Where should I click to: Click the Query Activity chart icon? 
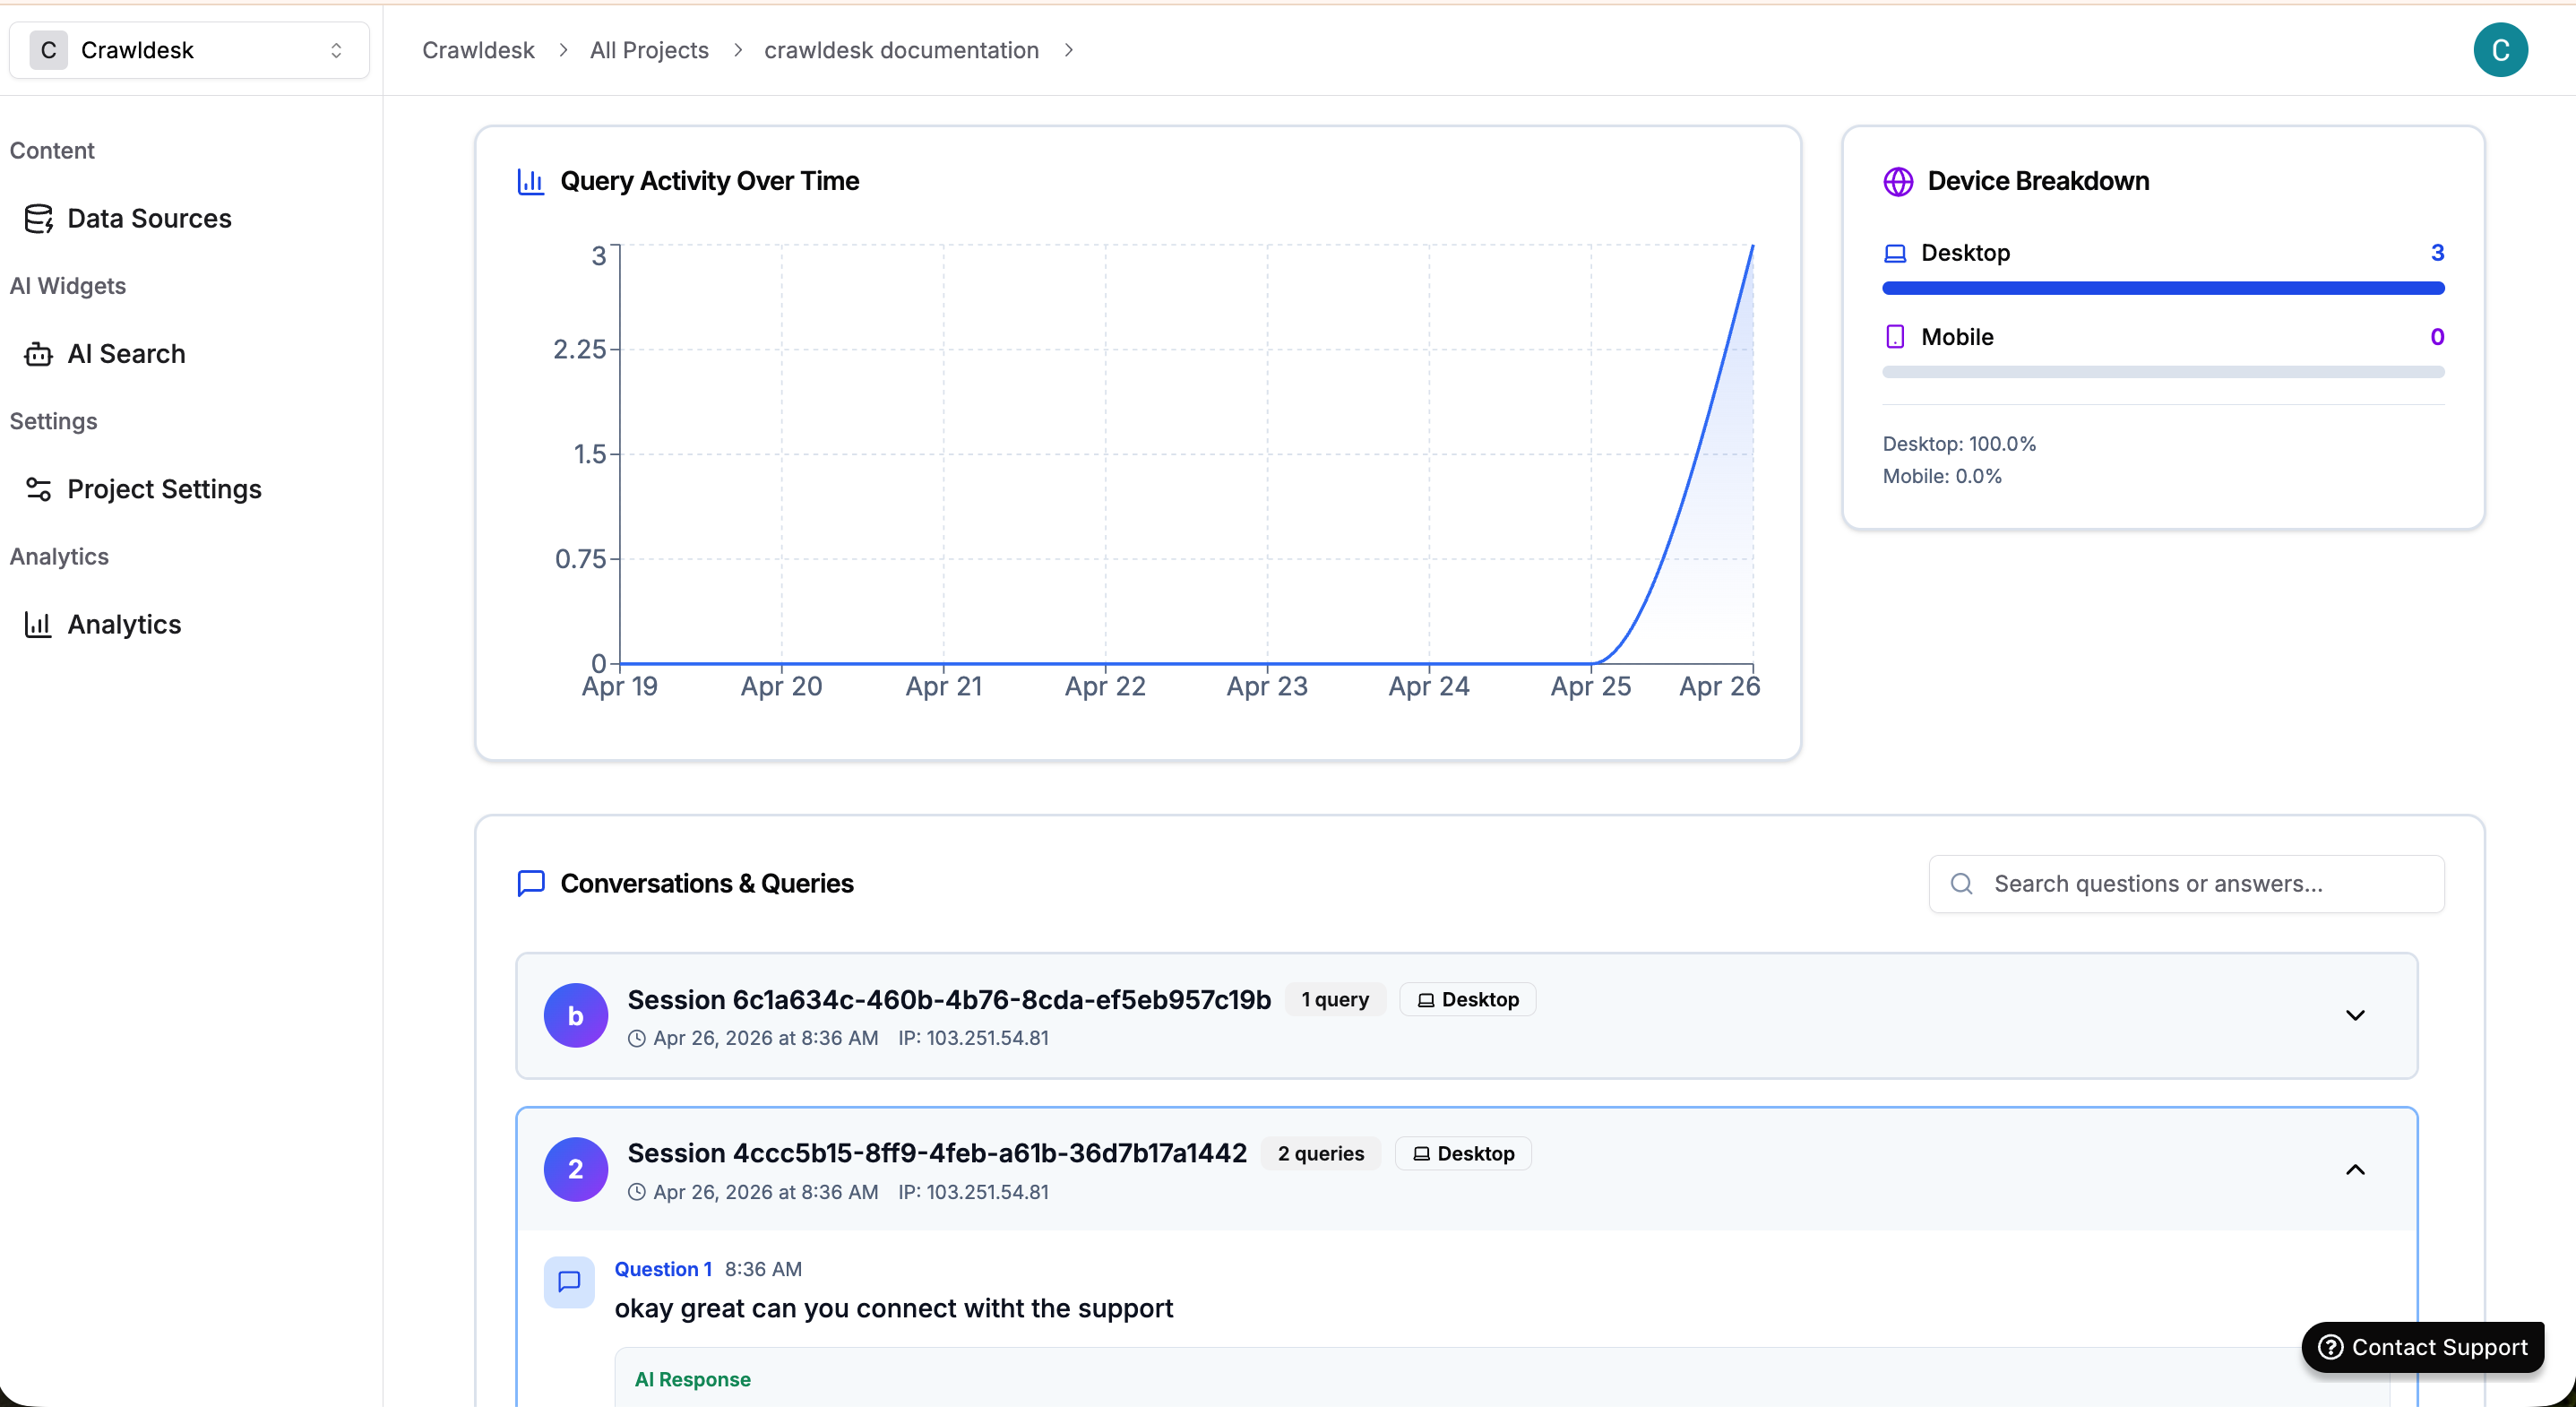point(530,181)
